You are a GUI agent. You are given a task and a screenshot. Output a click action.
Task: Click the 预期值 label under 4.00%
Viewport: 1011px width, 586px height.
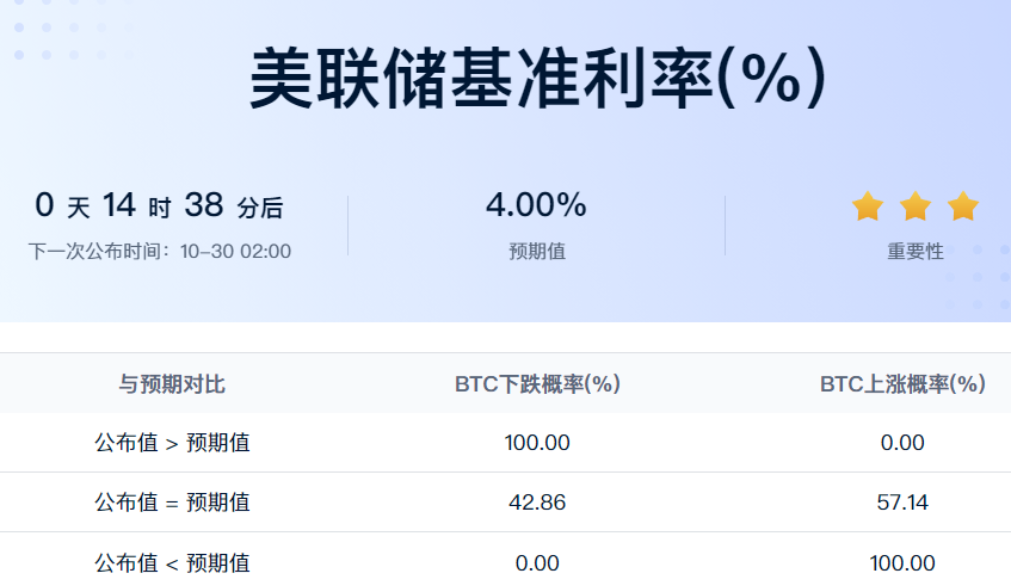pyautogui.click(x=537, y=252)
